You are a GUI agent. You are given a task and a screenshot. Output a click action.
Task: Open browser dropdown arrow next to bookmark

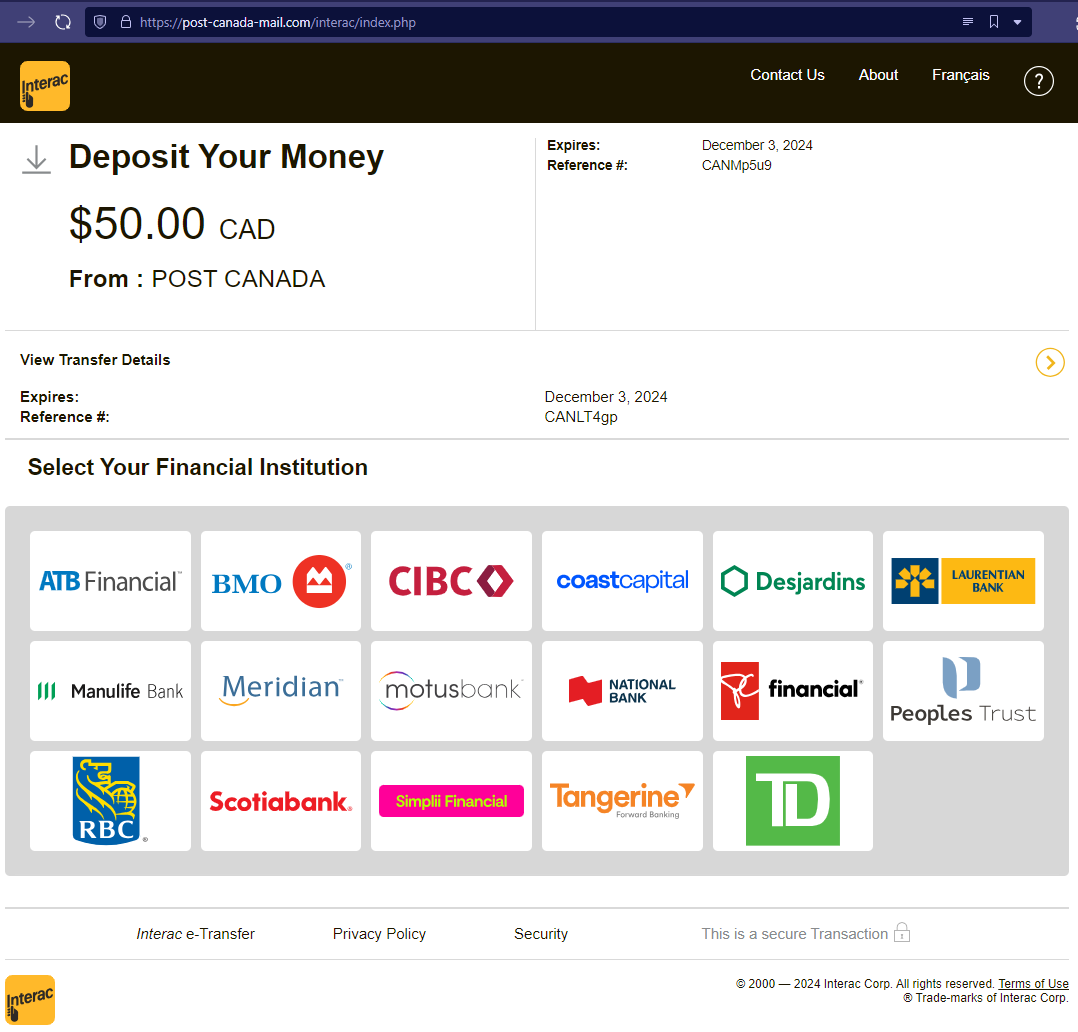point(1018,22)
